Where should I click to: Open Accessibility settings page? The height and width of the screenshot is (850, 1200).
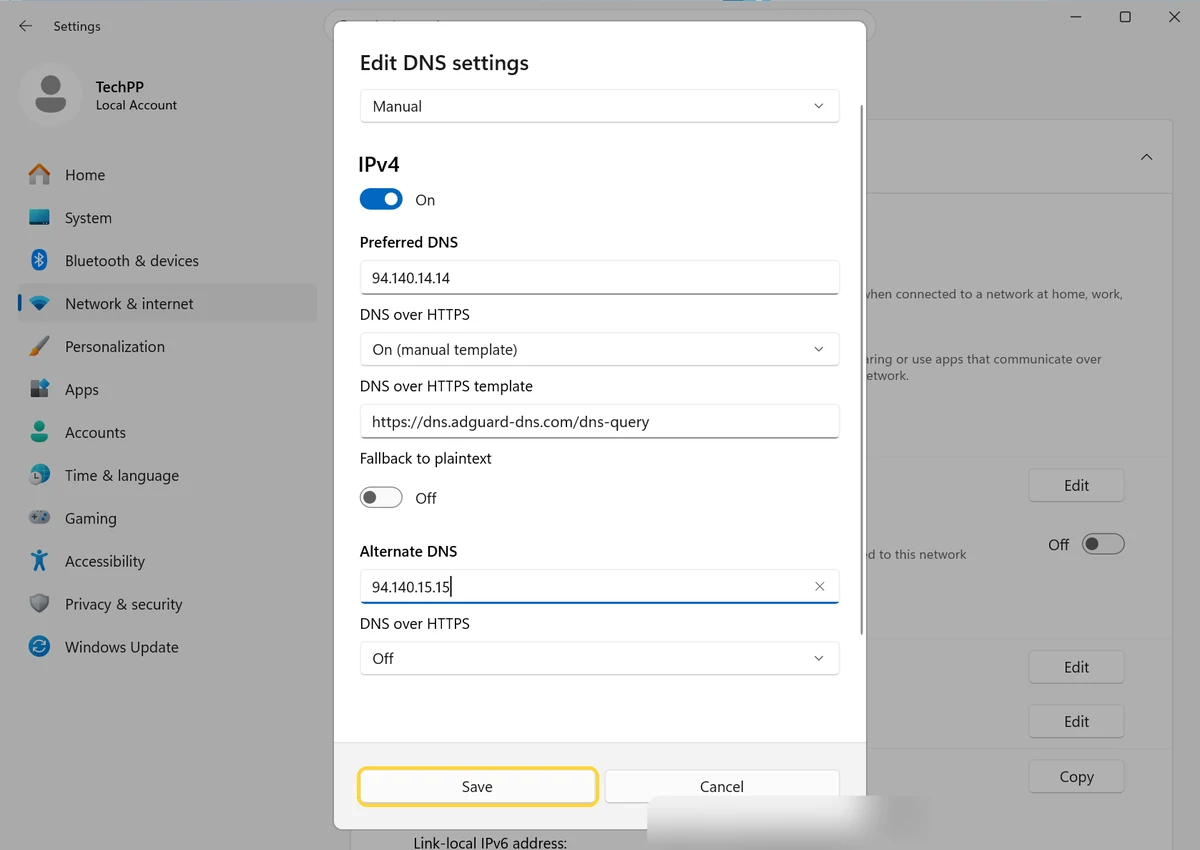pos(168,561)
